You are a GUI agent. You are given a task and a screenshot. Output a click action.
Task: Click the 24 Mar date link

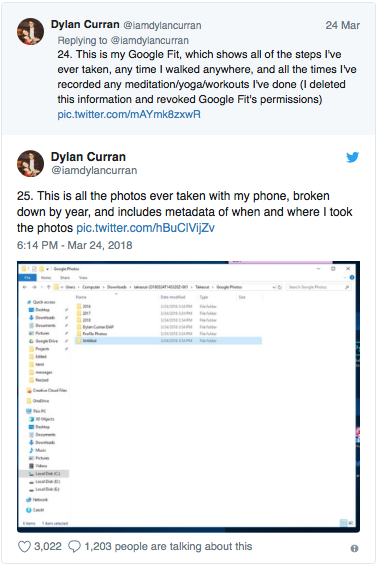point(342,25)
